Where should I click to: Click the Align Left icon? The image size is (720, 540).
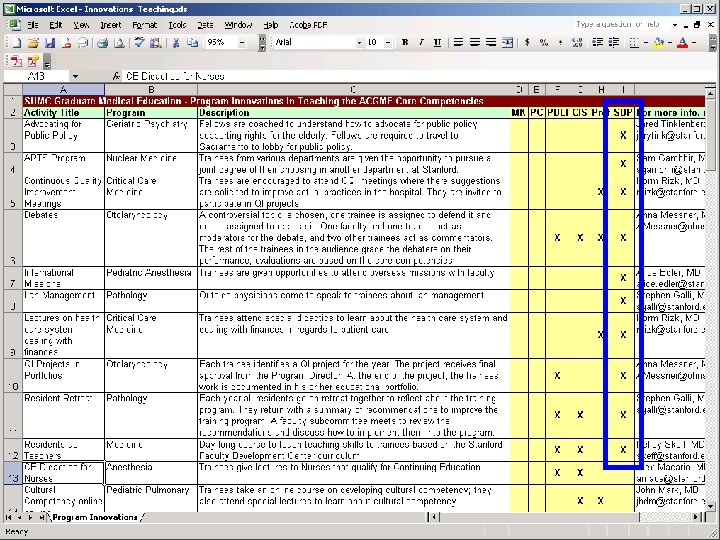458,43
